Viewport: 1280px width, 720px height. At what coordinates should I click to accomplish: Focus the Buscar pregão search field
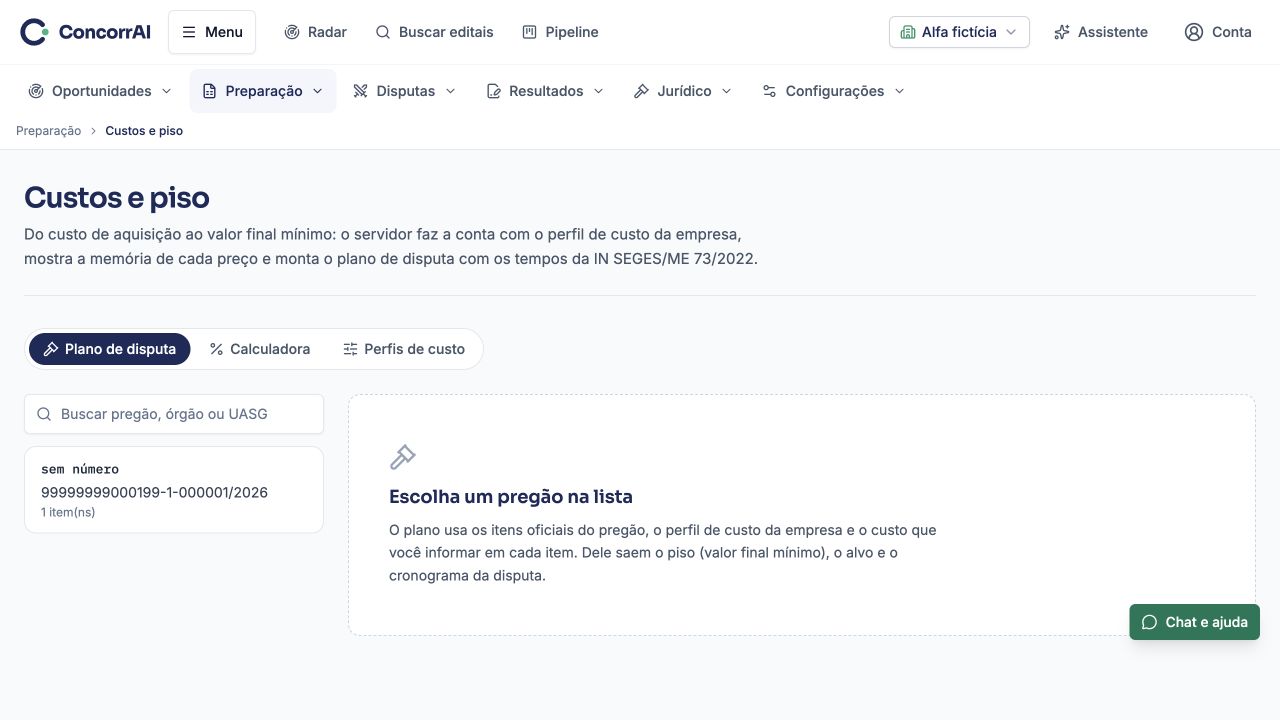(x=174, y=414)
